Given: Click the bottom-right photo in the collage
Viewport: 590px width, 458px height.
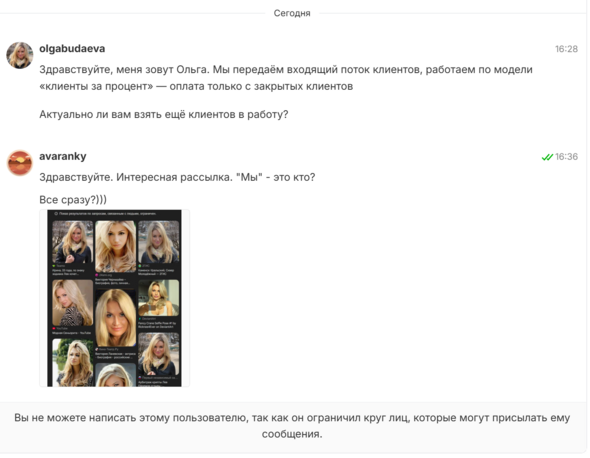Looking at the screenshot, I should coord(158,354).
